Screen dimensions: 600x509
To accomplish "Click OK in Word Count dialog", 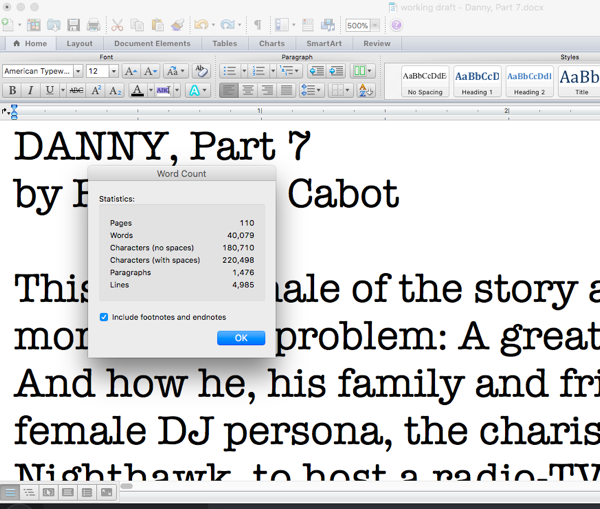I will 241,338.
